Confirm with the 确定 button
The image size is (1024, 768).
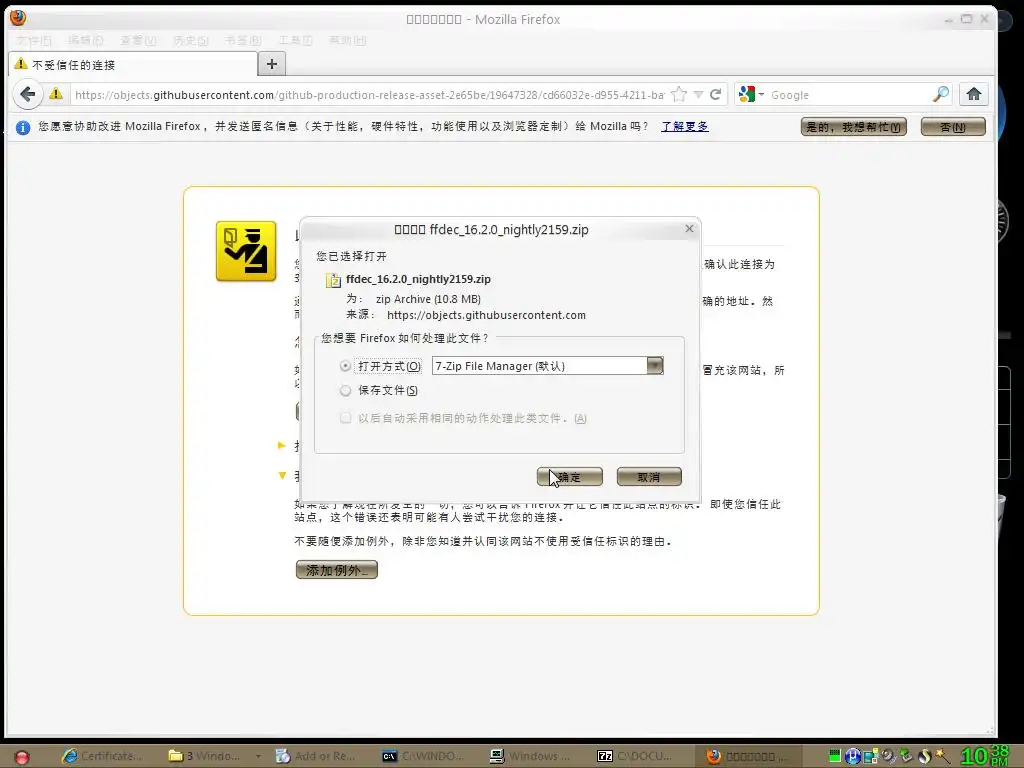click(x=569, y=477)
